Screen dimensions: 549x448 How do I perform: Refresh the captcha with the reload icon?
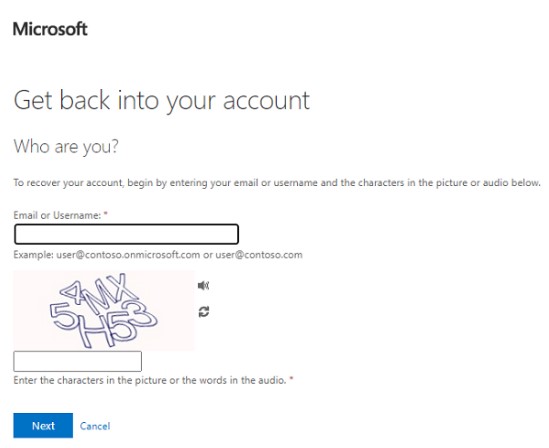click(x=204, y=312)
